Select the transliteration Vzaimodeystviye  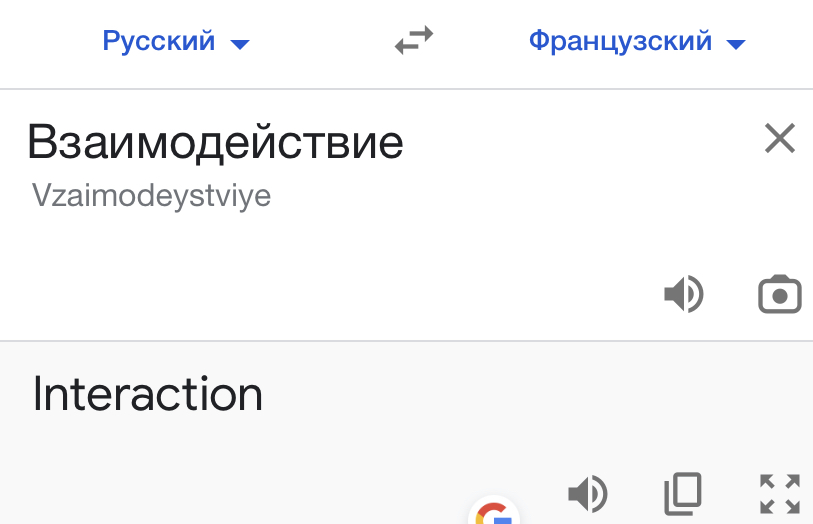tap(151, 195)
